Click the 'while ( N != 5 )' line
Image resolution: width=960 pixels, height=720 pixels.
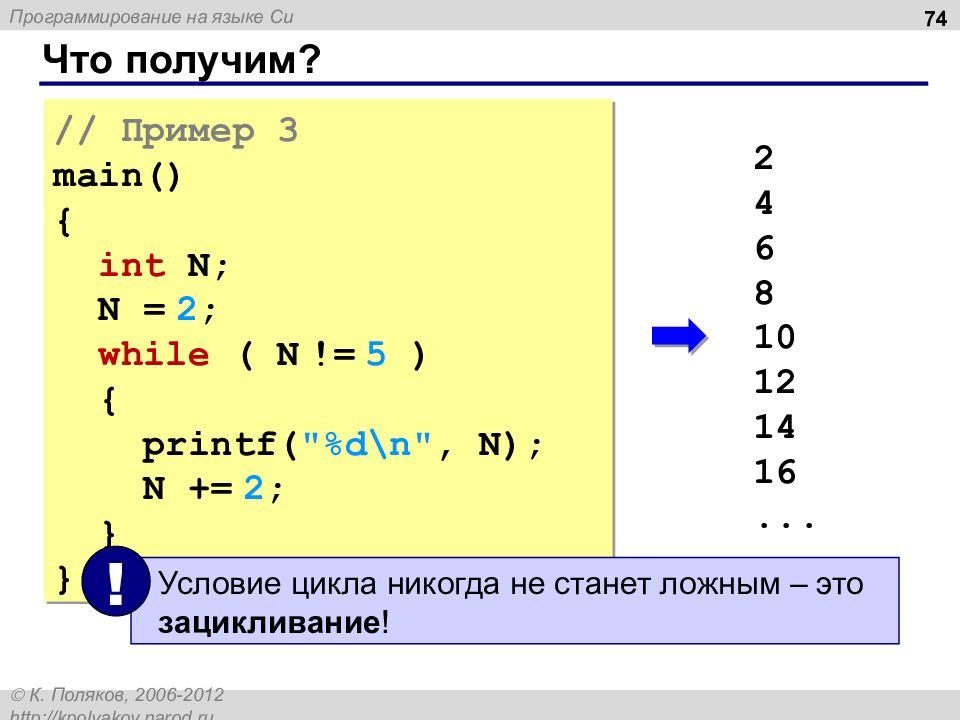pos(261,354)
